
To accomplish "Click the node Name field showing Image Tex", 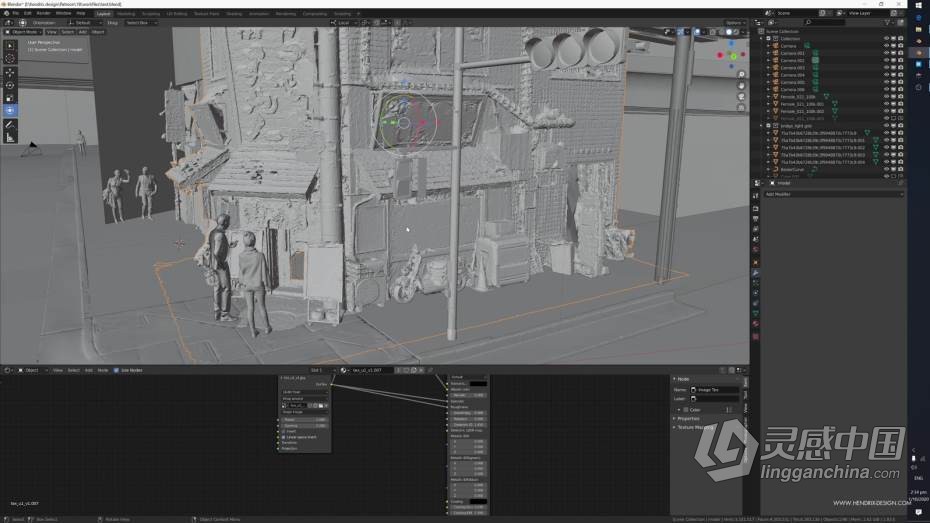I will [714, 390].
